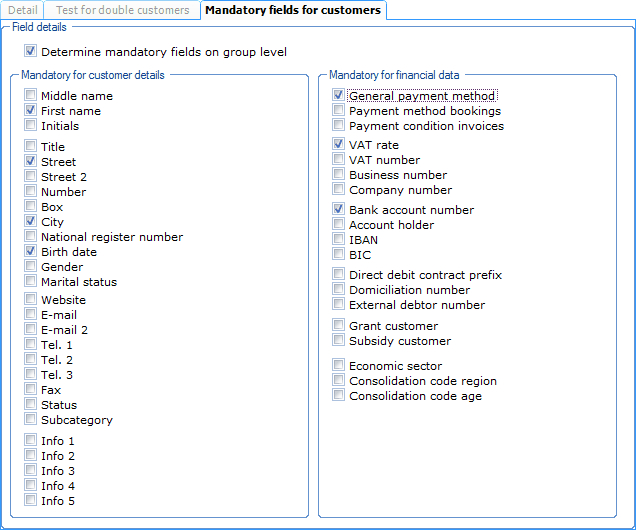The height and width of the screenshot is (530, 636).
Task: Uncheck the City checkbox
Action: pos(31,222)
